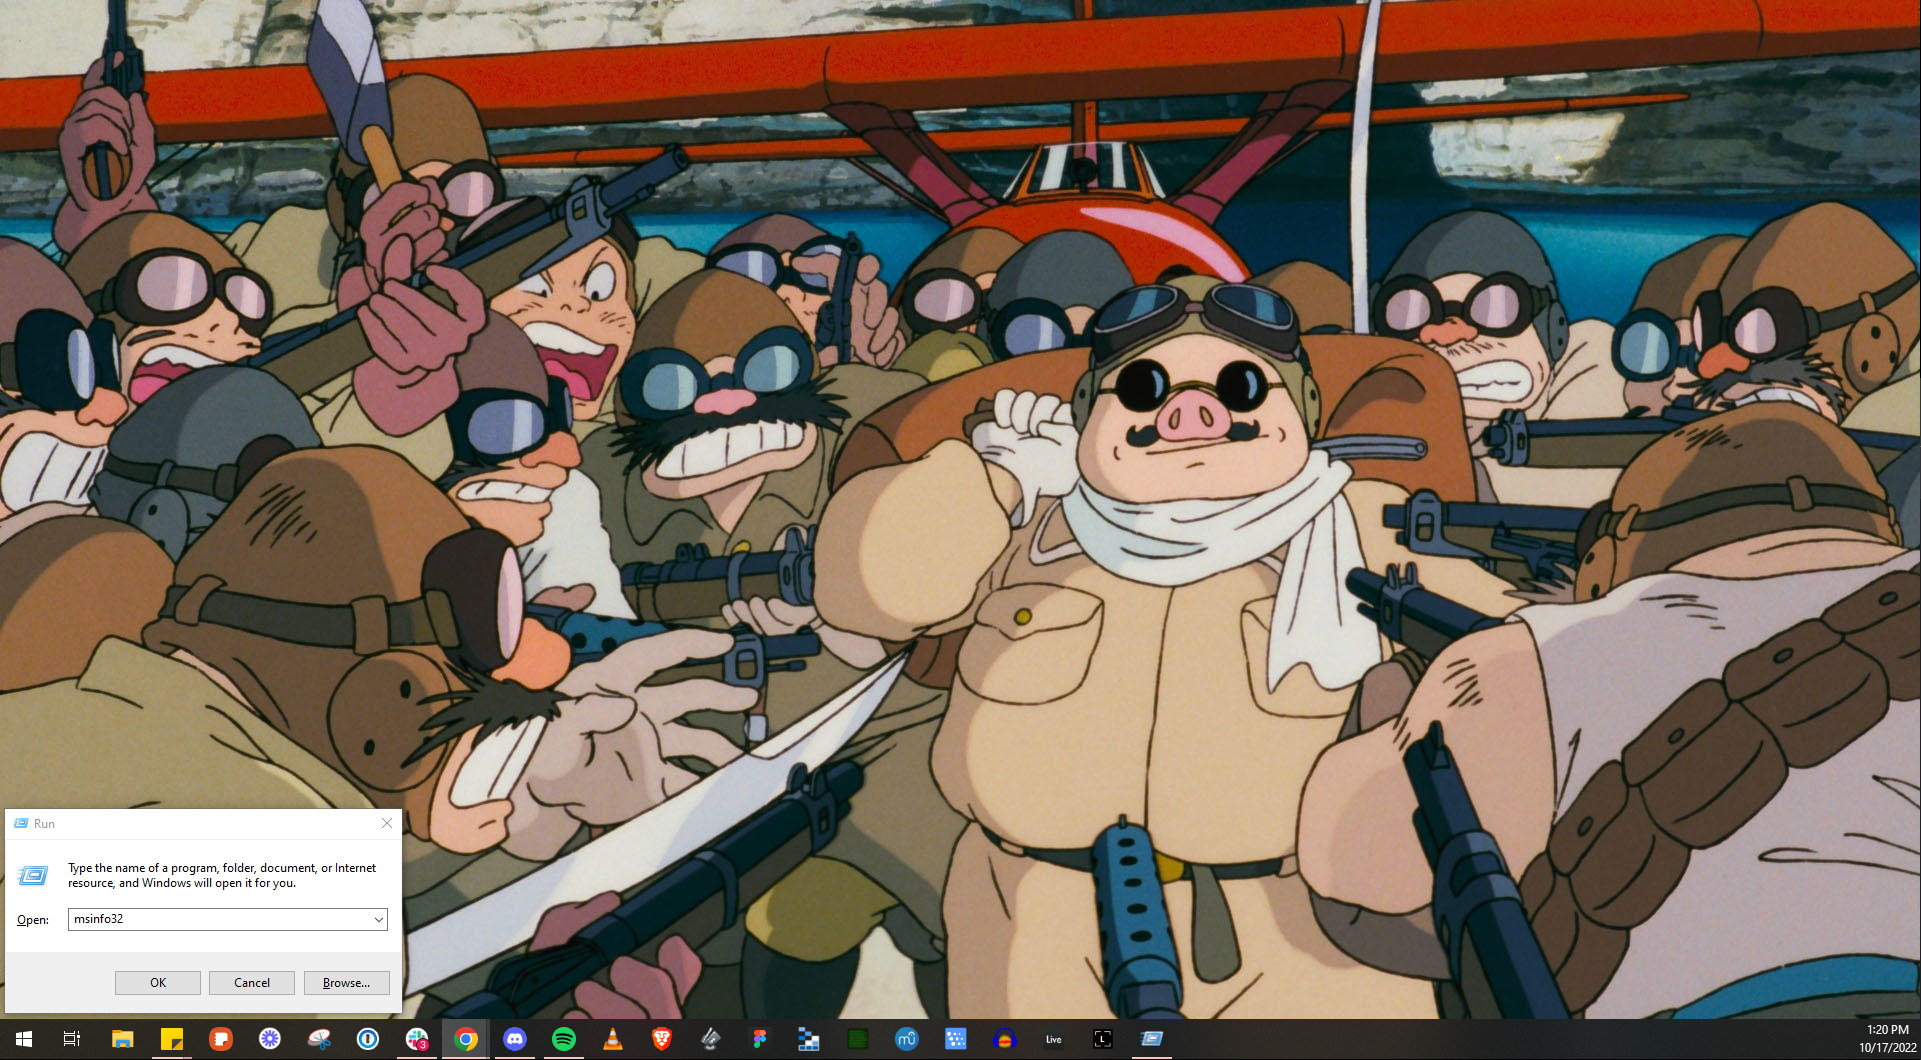Click the black bracket L taskbar icon

click(x=1102, y=1039)
